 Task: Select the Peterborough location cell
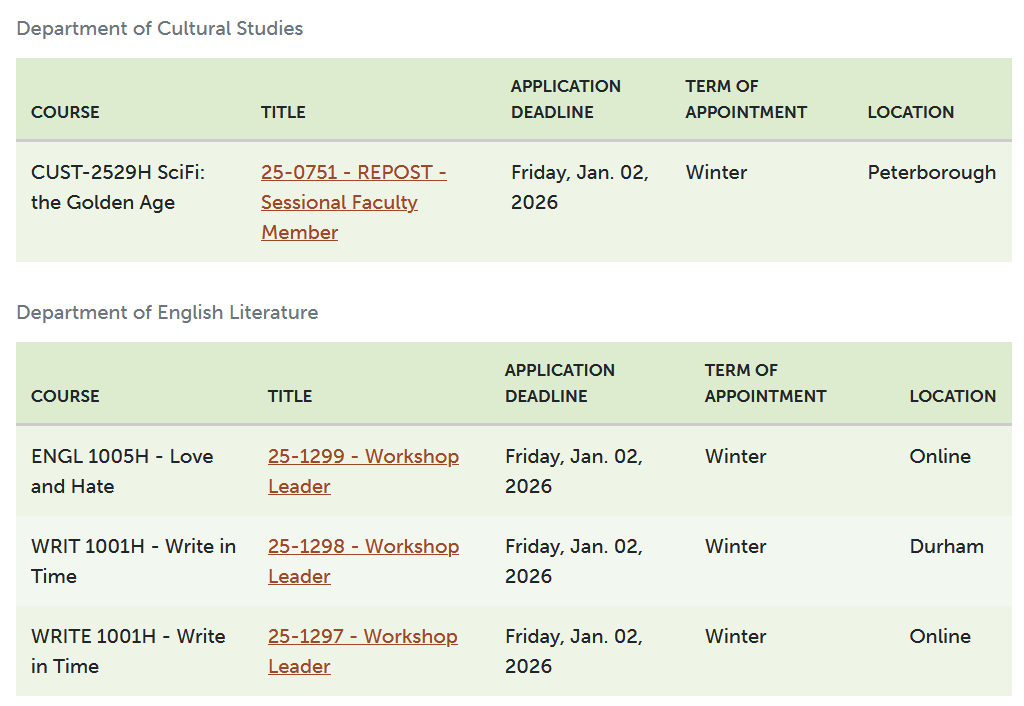(x=931, y=172)
